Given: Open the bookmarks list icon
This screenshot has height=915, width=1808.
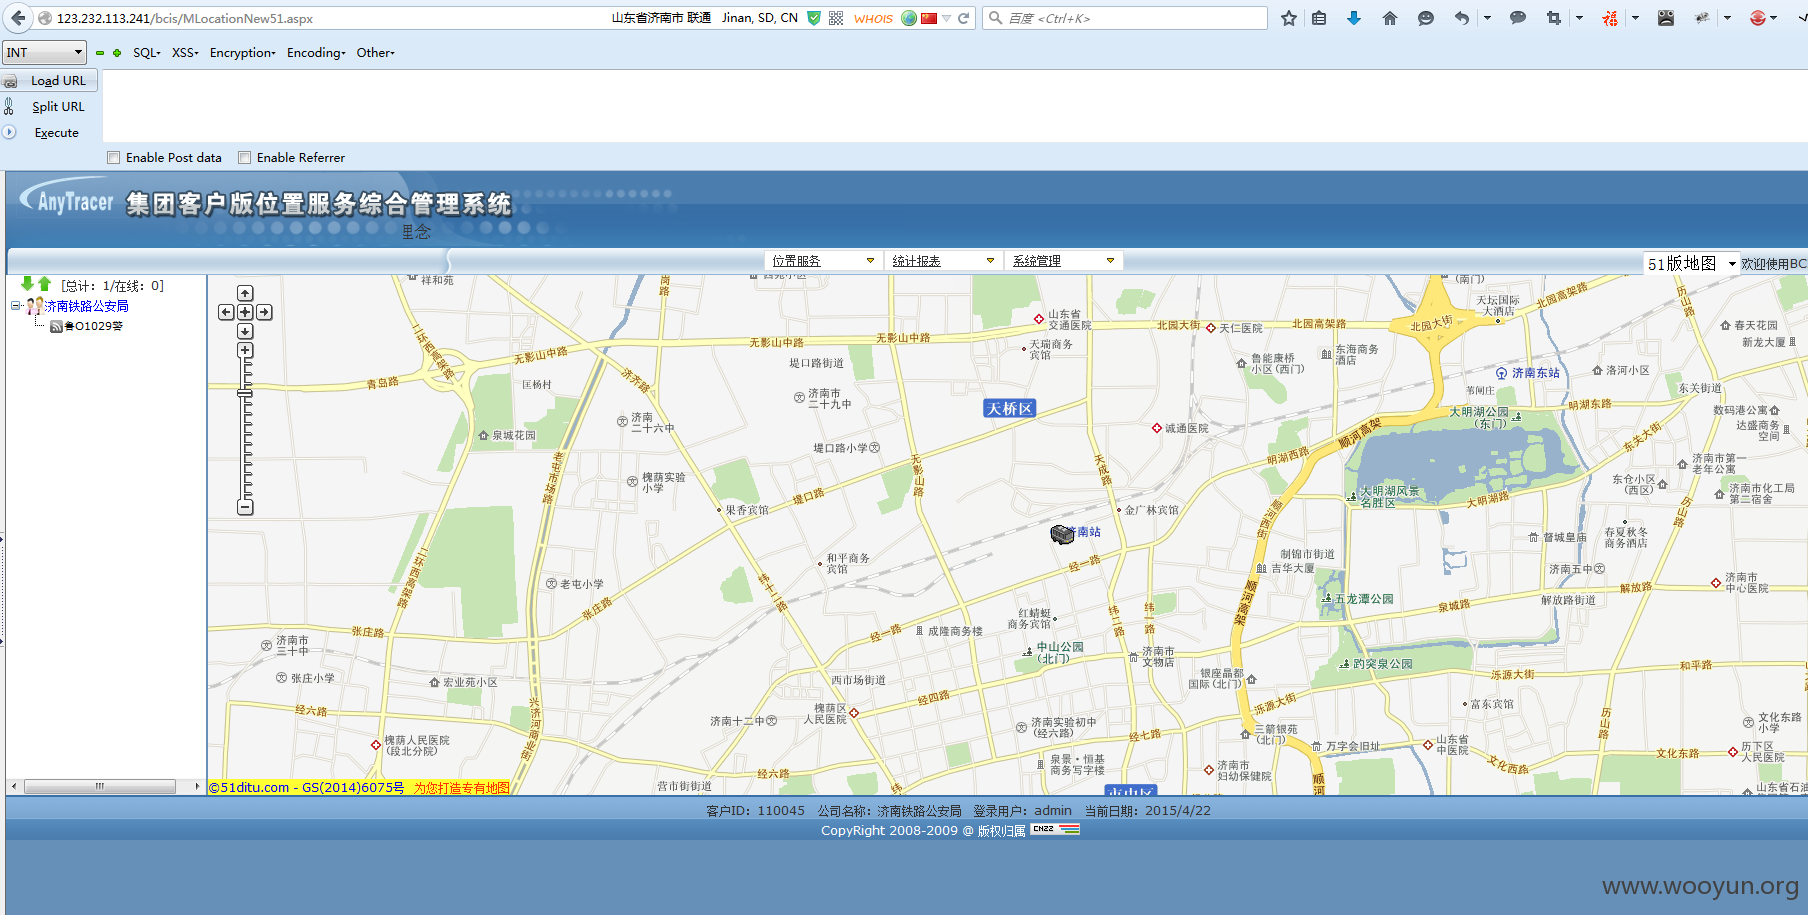Looking at the screenshot, I should 1319,18.
